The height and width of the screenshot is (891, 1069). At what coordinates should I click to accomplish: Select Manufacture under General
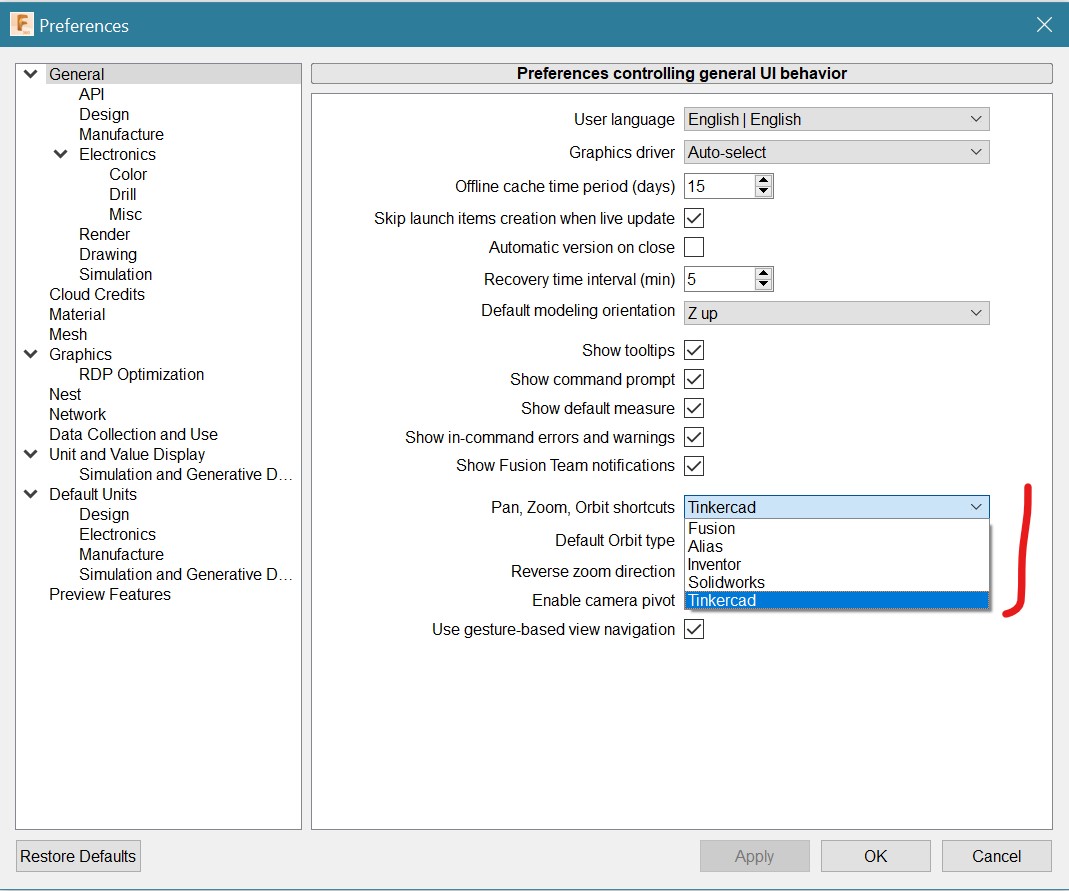(121, 134)
